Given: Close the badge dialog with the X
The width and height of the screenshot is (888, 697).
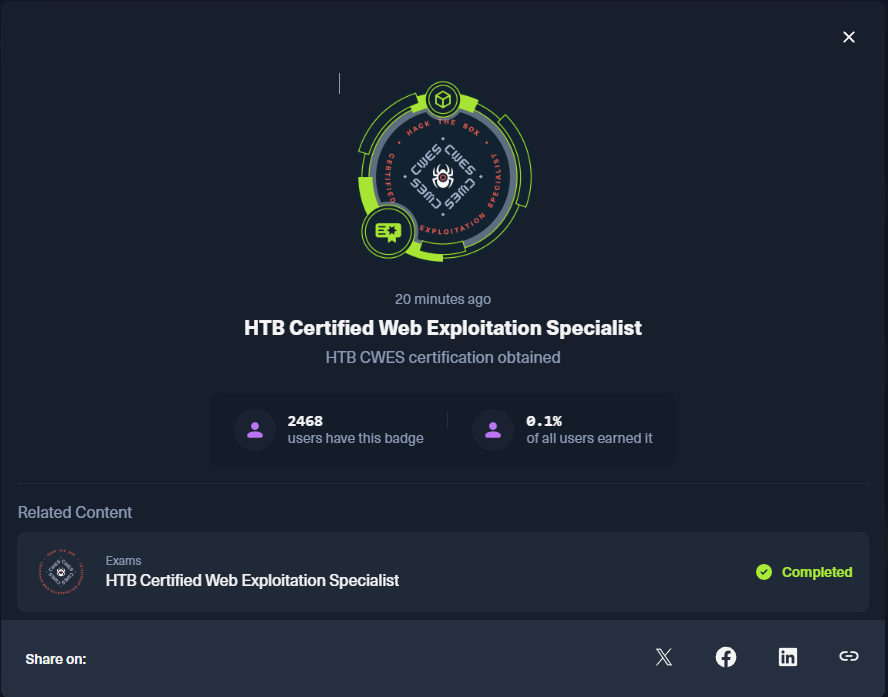Looking at the screenshot, I should 848,37.
